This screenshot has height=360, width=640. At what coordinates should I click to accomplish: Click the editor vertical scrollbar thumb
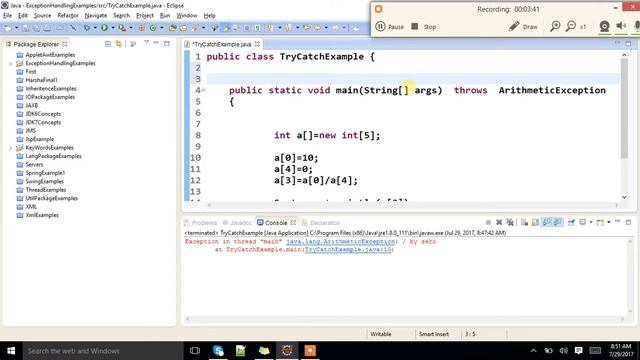coord(624,109)
